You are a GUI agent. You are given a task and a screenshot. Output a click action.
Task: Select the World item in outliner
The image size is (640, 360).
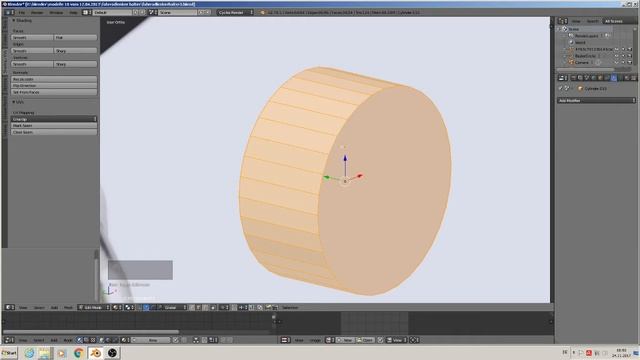pyautogui.click(x=580, y=42)
